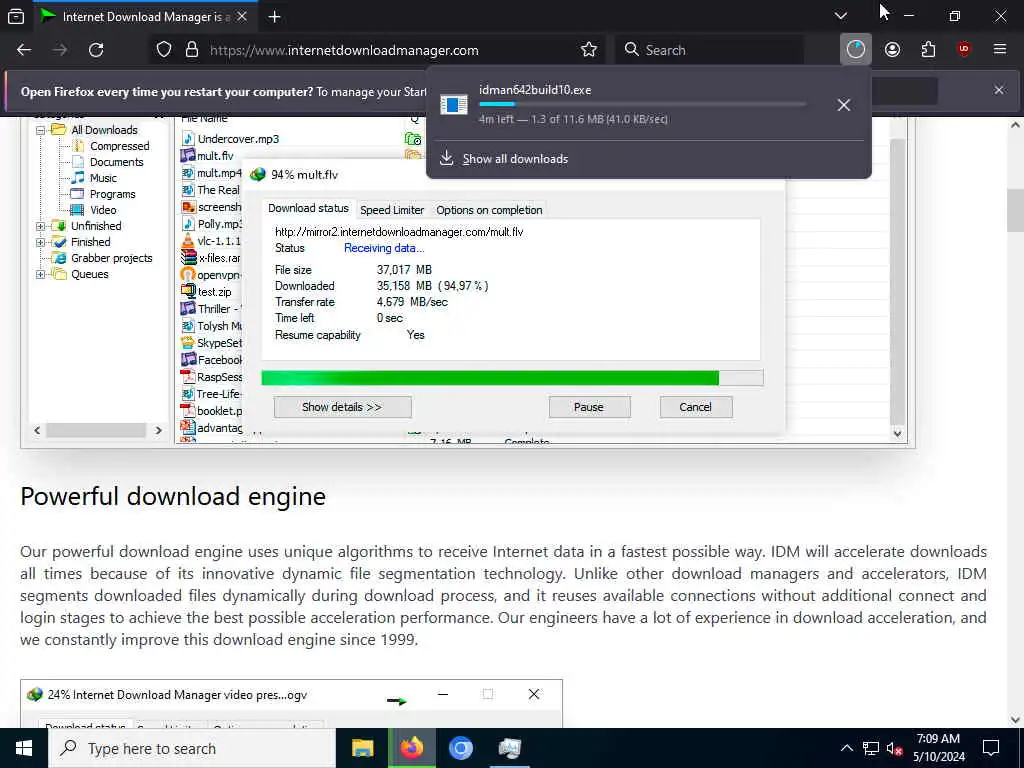1024x768 pixels.
Task: Show hidden system tray icons
Action: (x=846, y=748)
